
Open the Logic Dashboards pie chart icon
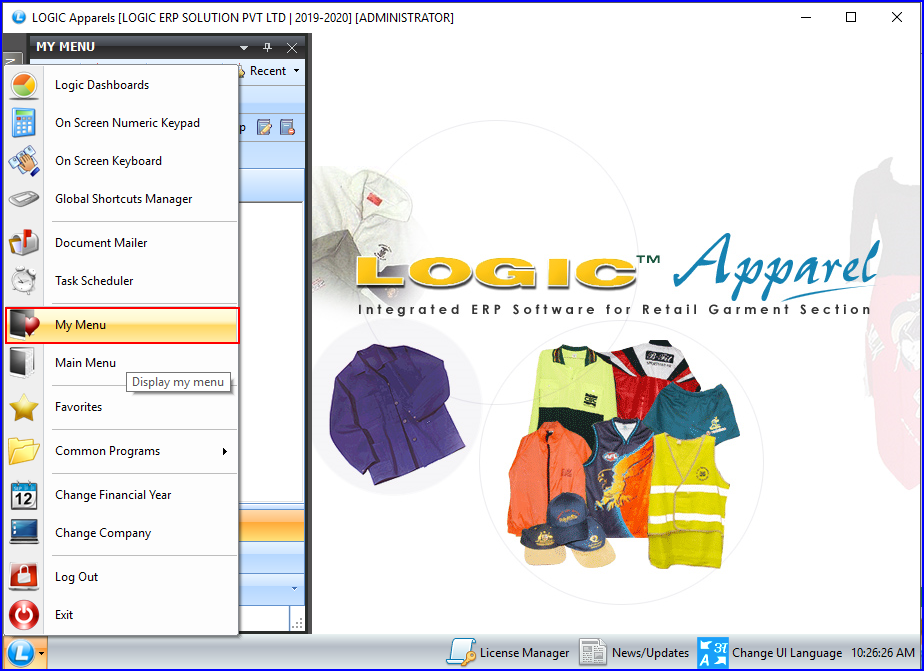tap(24, 85)
